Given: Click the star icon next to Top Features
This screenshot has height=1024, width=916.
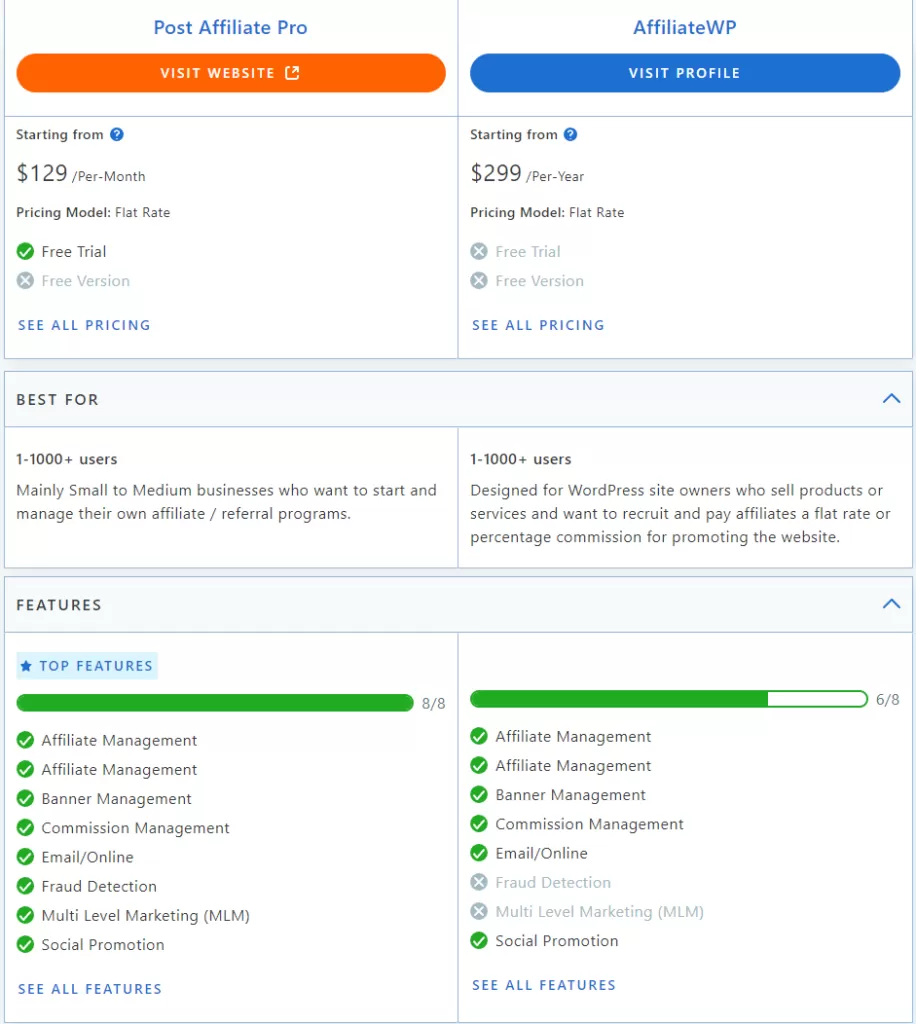Looking at the screenshot, I should [x=26, y=665].
